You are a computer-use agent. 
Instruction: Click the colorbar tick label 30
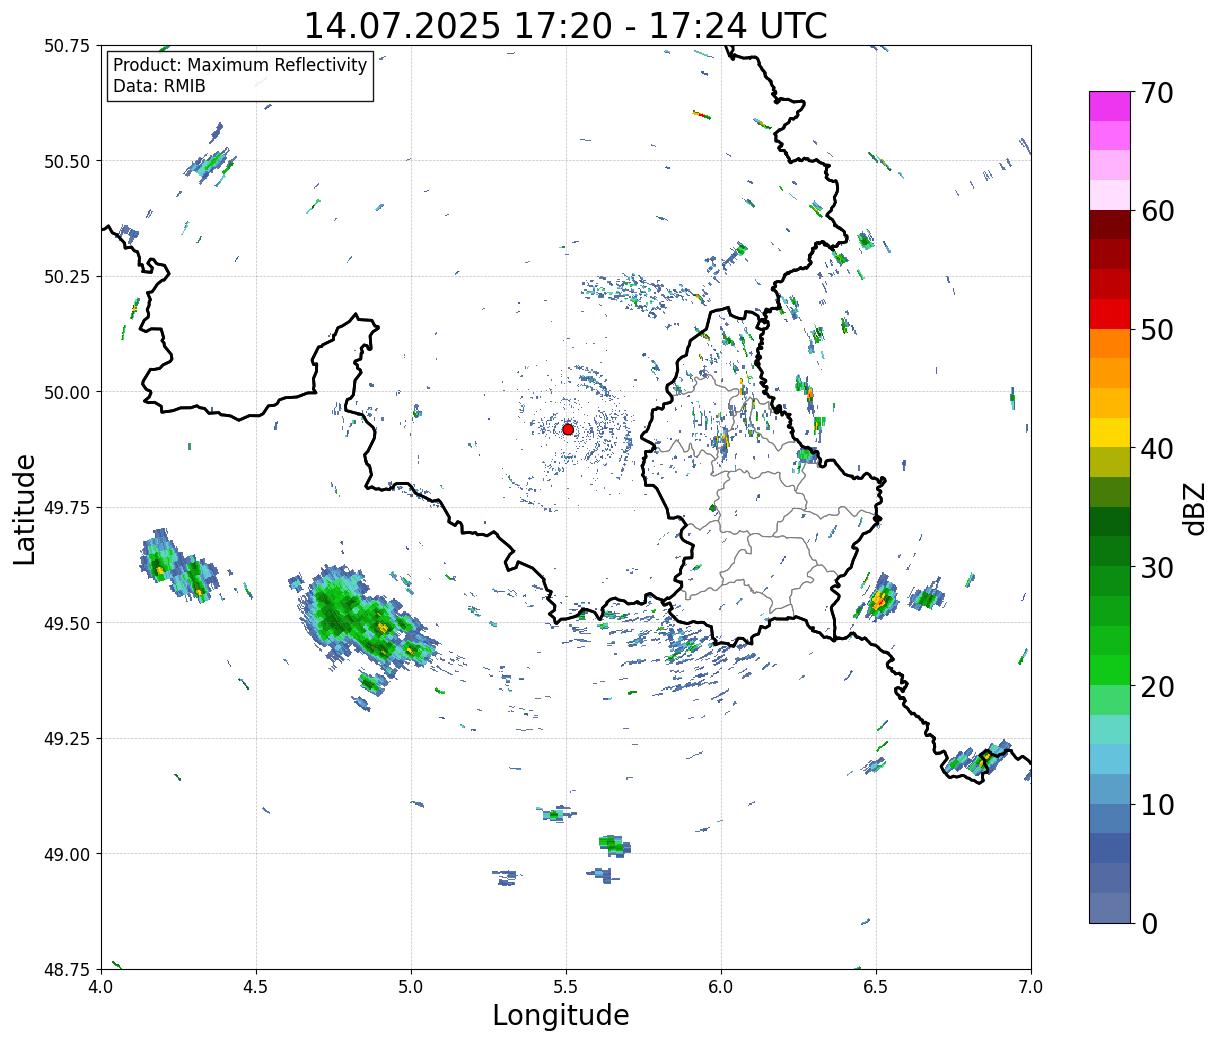(x=1156, y=568)
